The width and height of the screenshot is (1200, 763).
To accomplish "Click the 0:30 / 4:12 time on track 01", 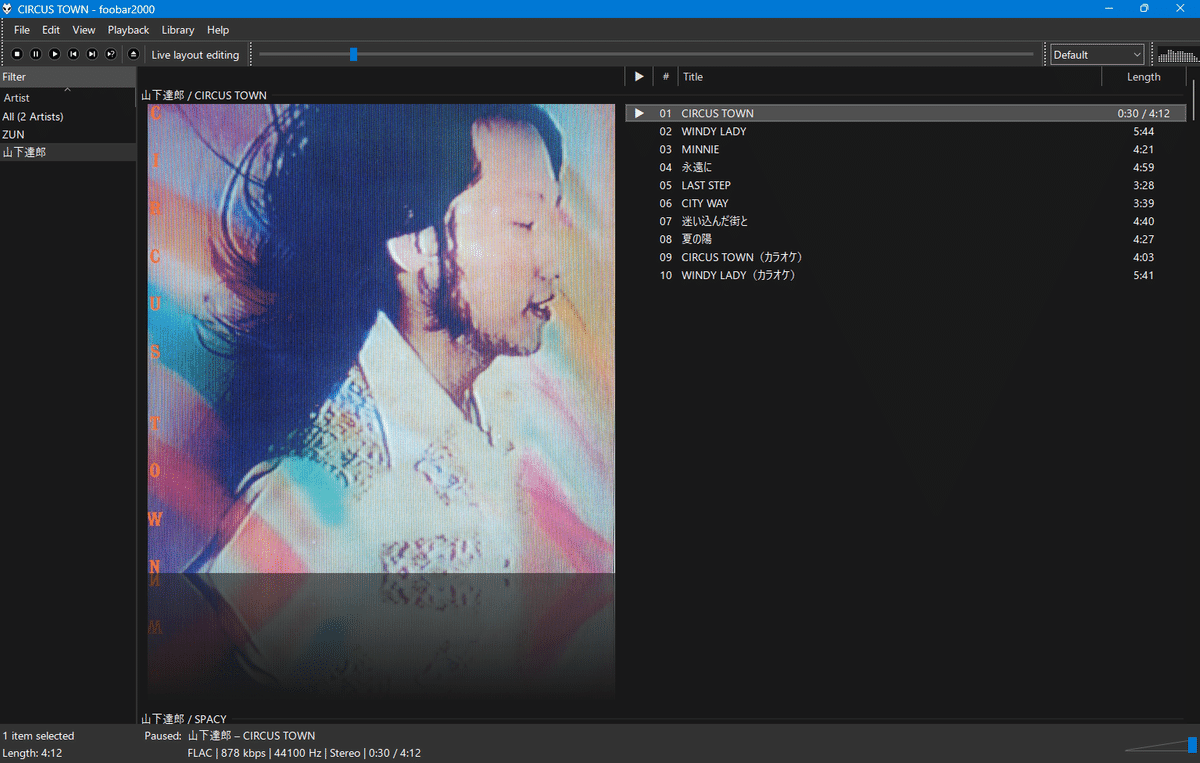I will click(x=1144, y=114).
